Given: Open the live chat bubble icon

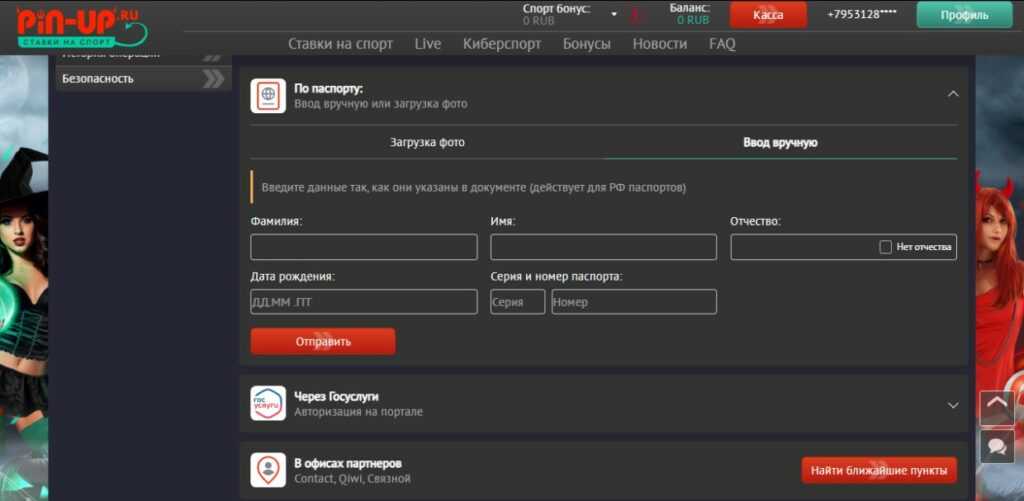Looking at the screenshot, I should click(x=997, y=446).
